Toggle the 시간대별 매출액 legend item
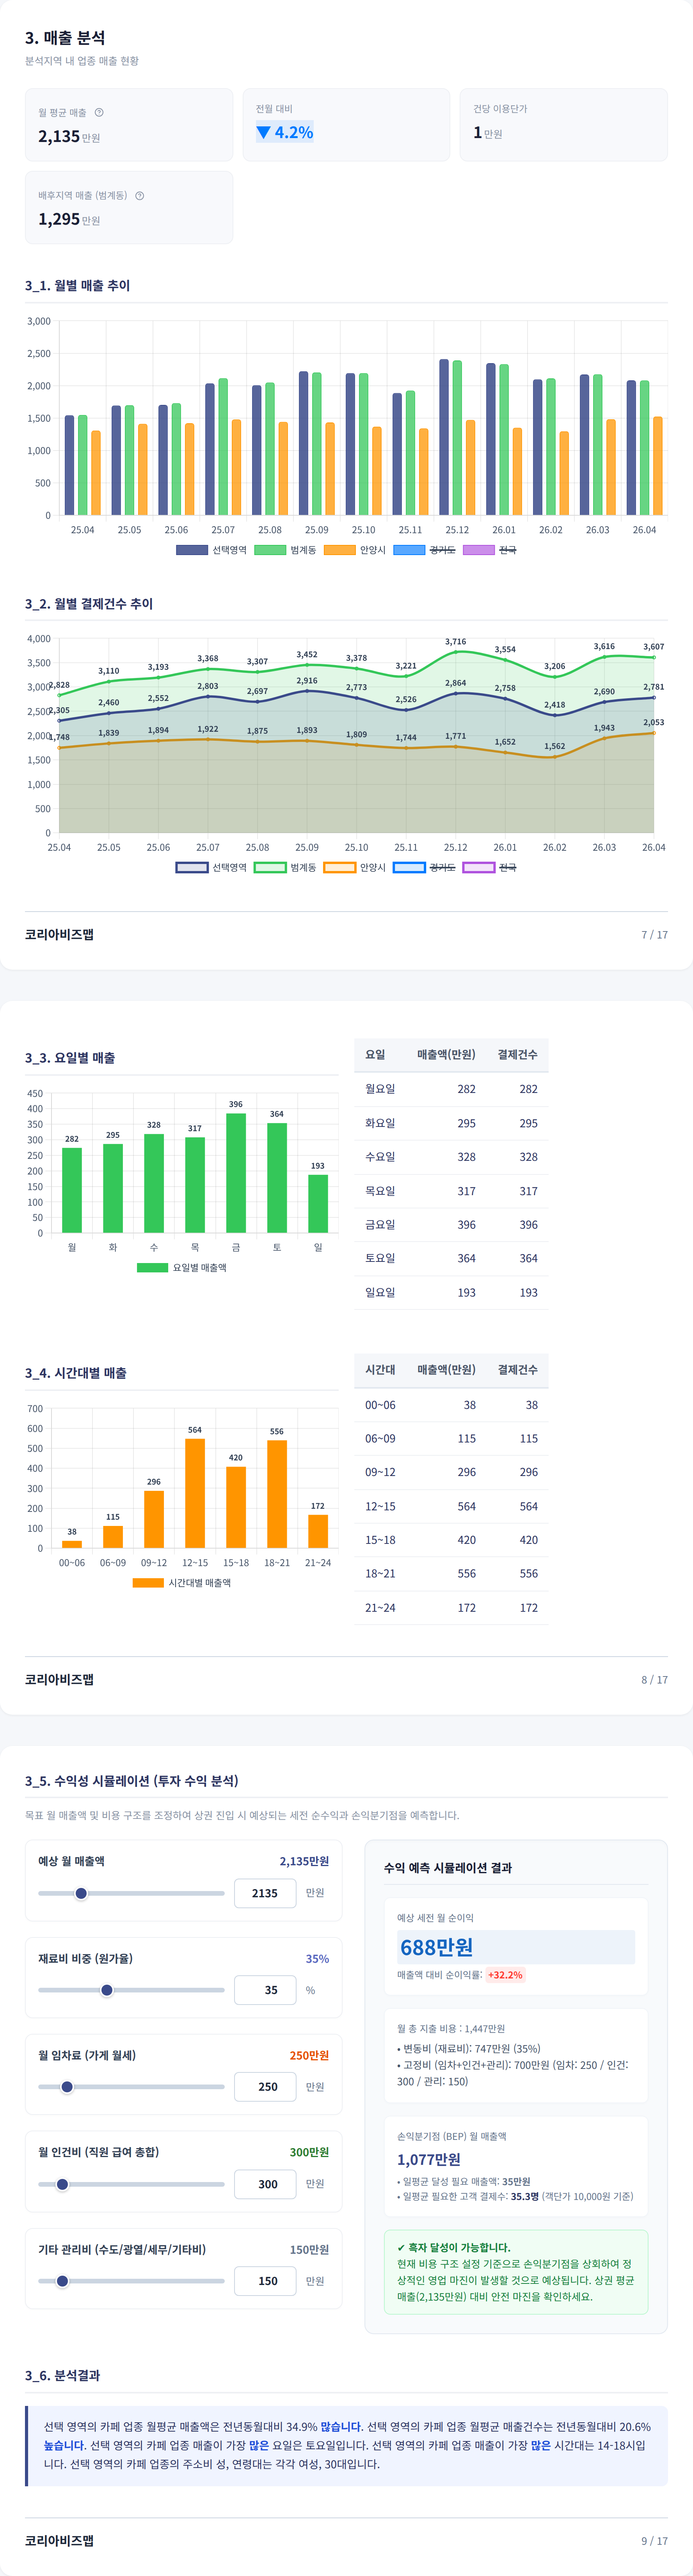The height and width of the screenshot is (2576, 693). pyautogui.click(x=182, y=1582)
